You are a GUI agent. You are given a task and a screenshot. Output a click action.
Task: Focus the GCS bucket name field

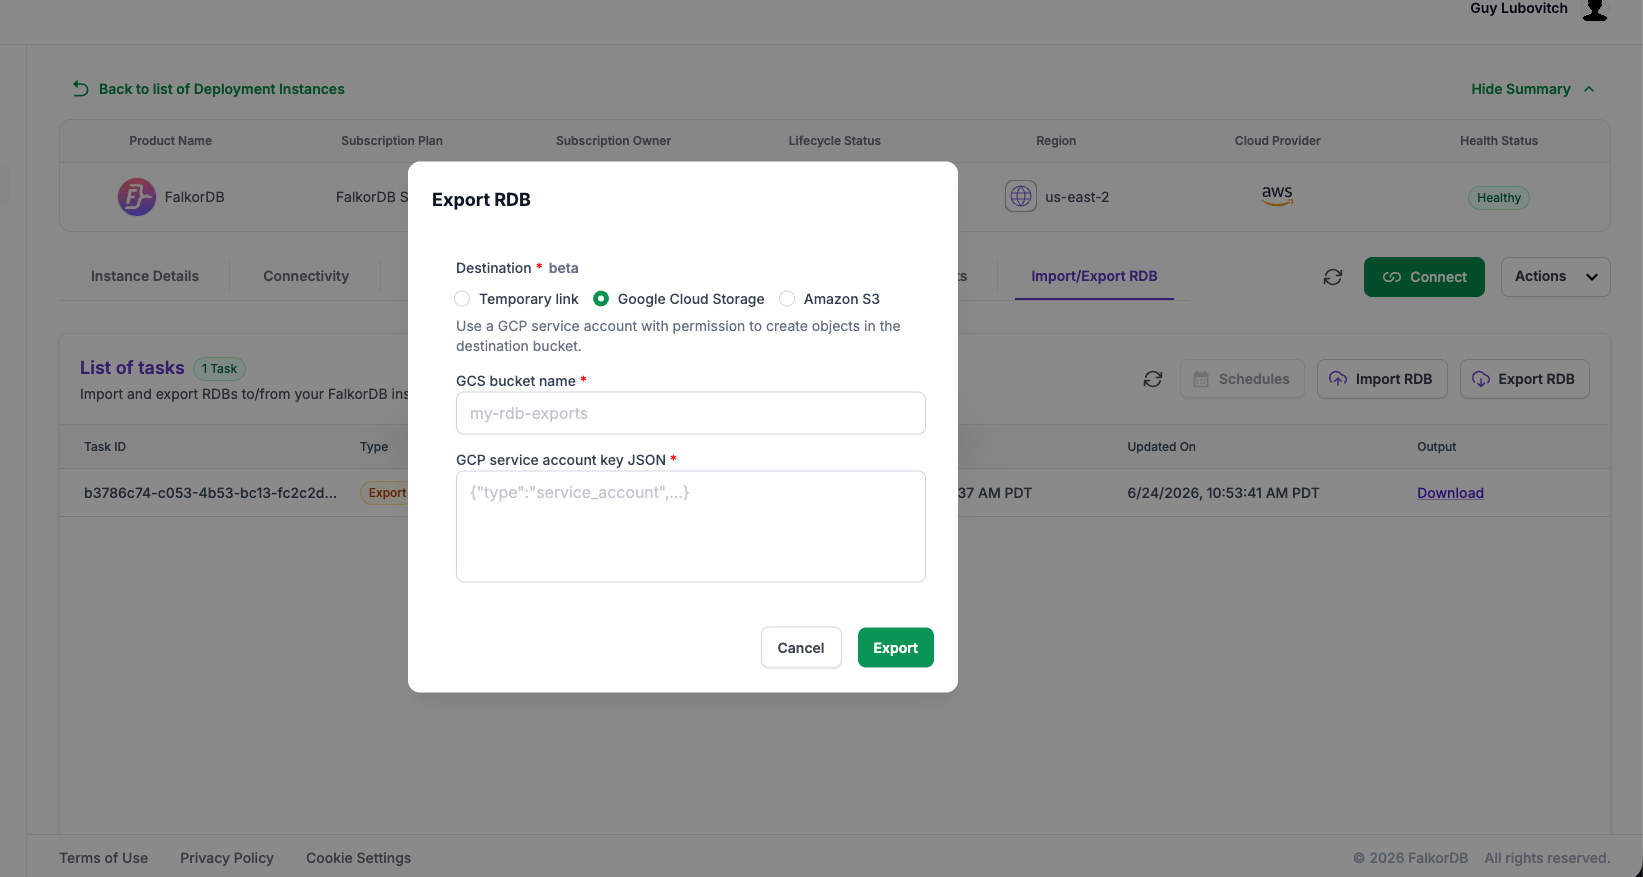click(x=691, y=413)
